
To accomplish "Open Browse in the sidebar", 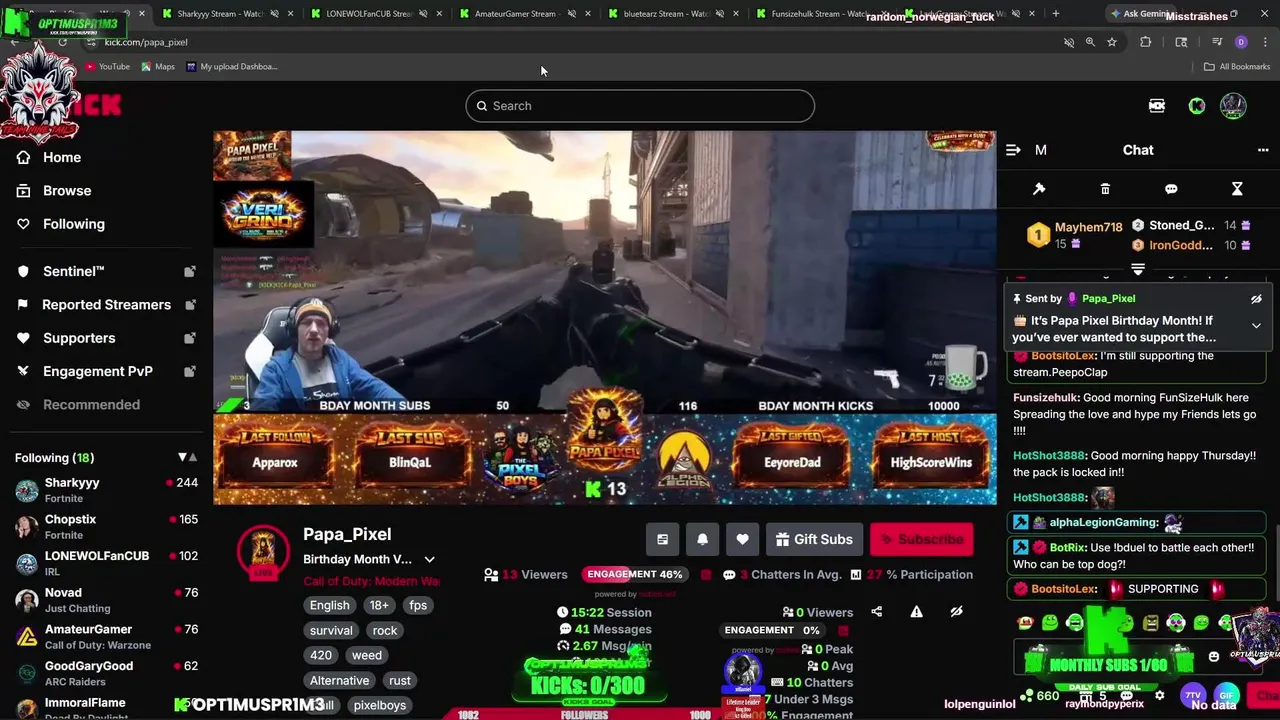I will 67,190.
